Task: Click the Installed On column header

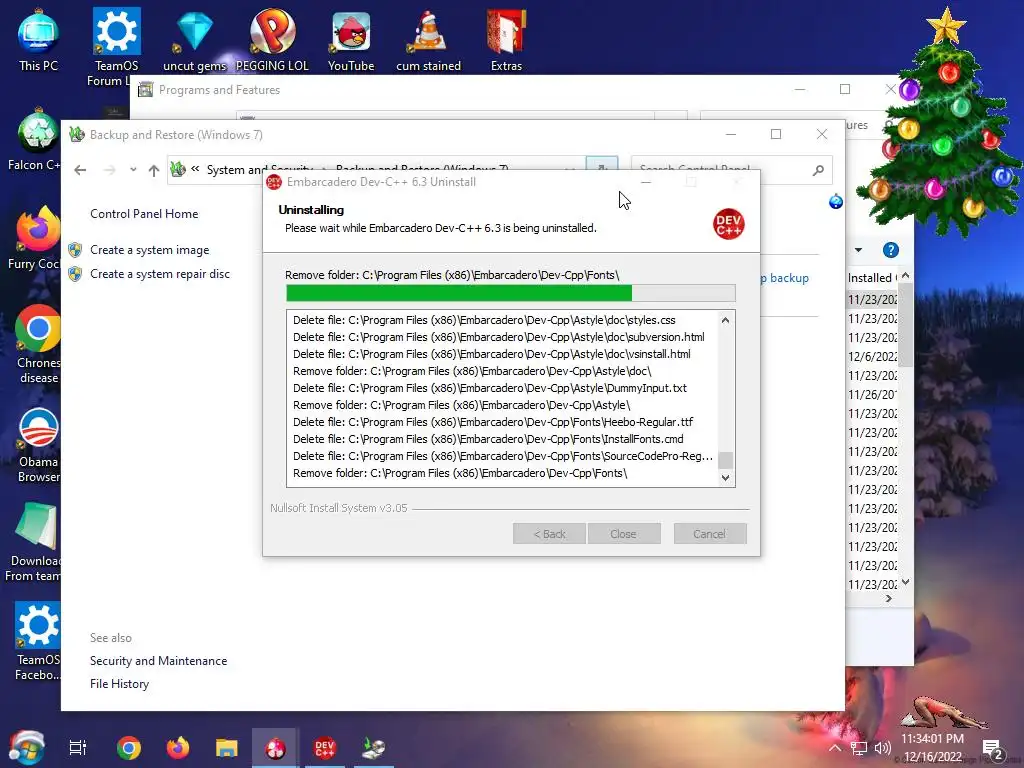Action: coord(872,278)
